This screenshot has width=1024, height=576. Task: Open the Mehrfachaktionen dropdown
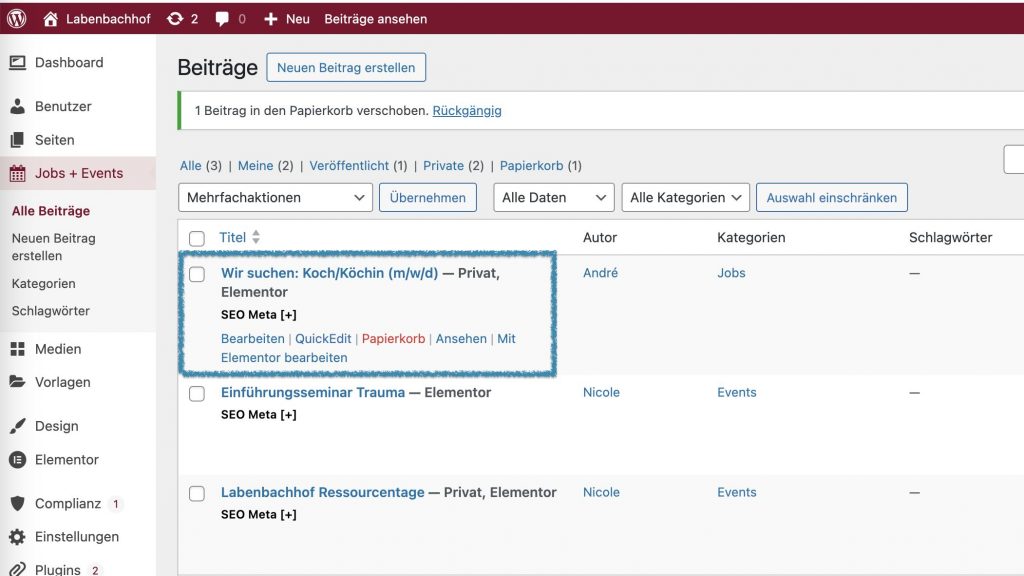tap(277, 198)
